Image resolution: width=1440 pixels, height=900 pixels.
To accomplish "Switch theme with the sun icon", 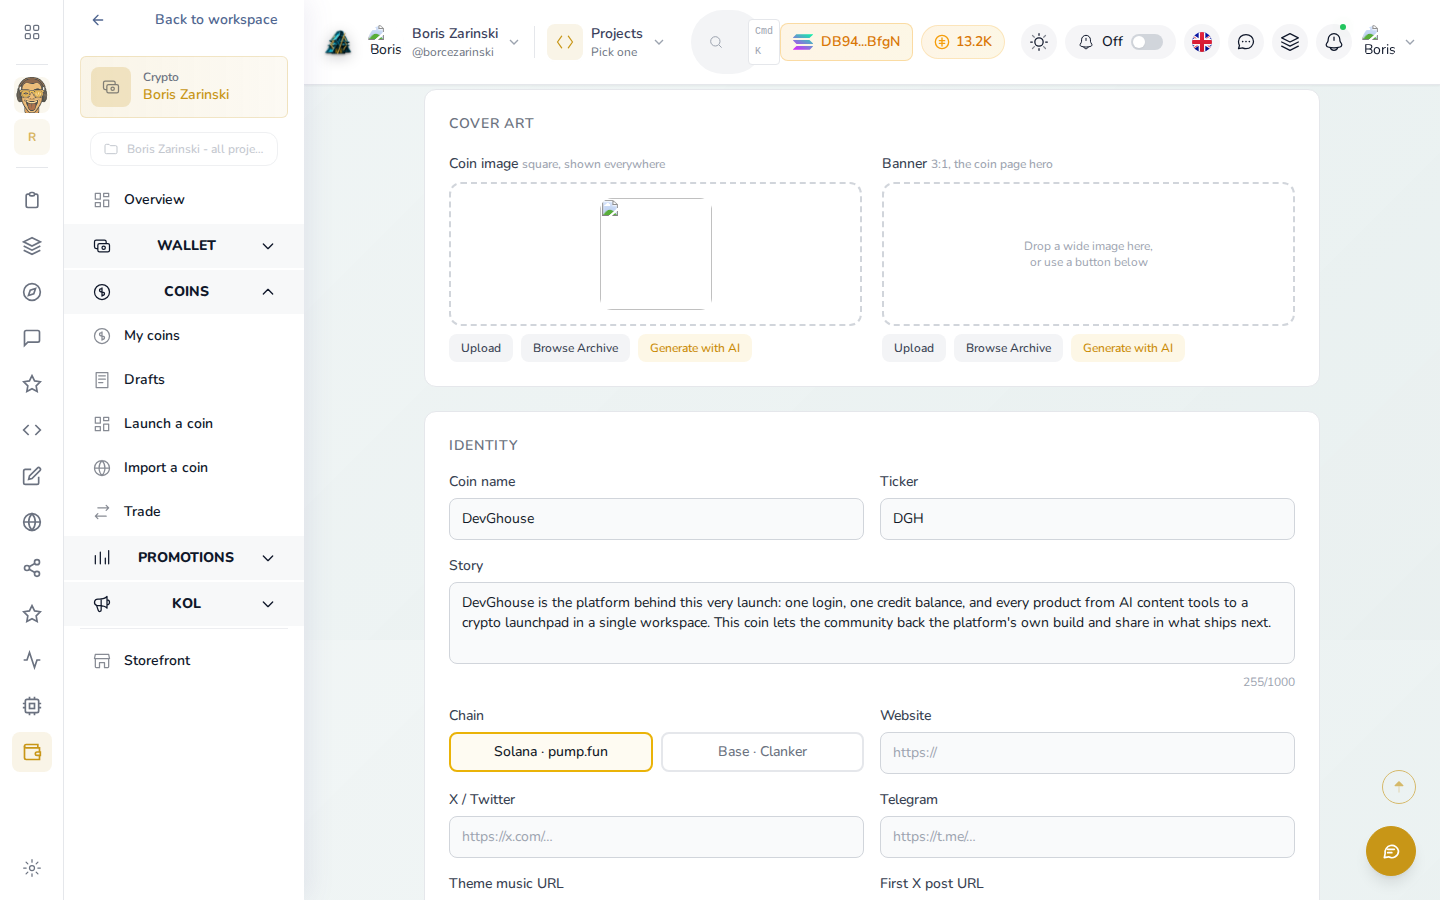I will point(1039,42).
